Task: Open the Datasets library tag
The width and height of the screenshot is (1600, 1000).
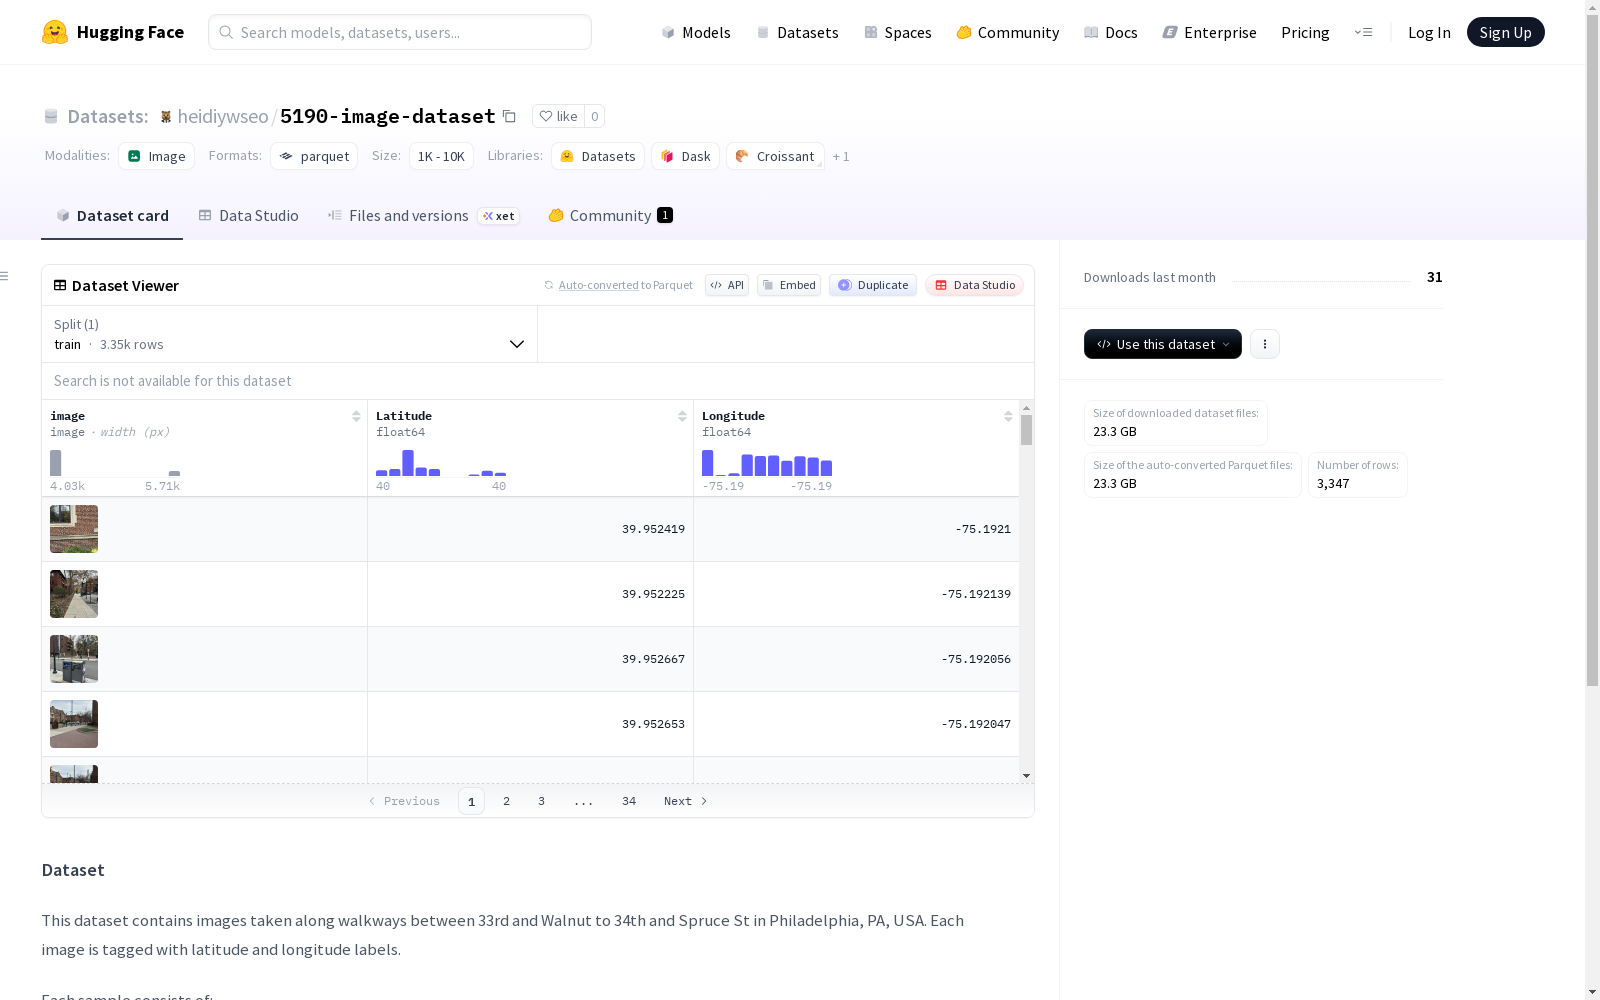Action: click(x=598, y=156)
